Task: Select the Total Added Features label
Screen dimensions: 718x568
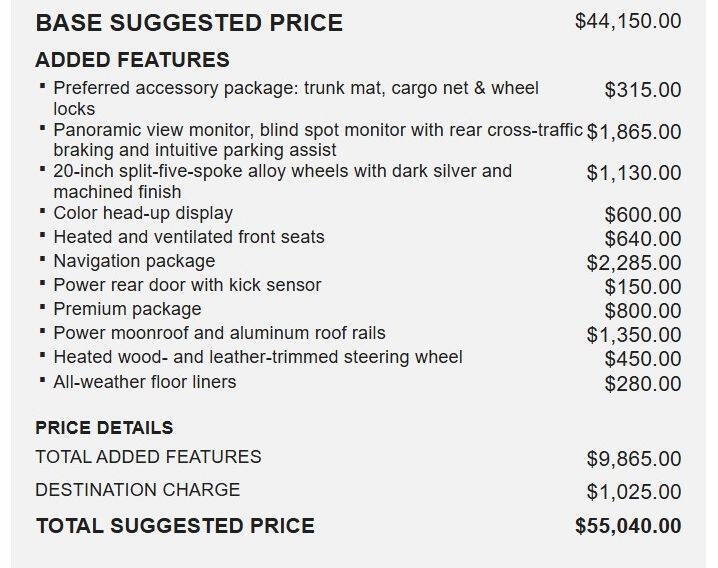Action: [148, 457]
